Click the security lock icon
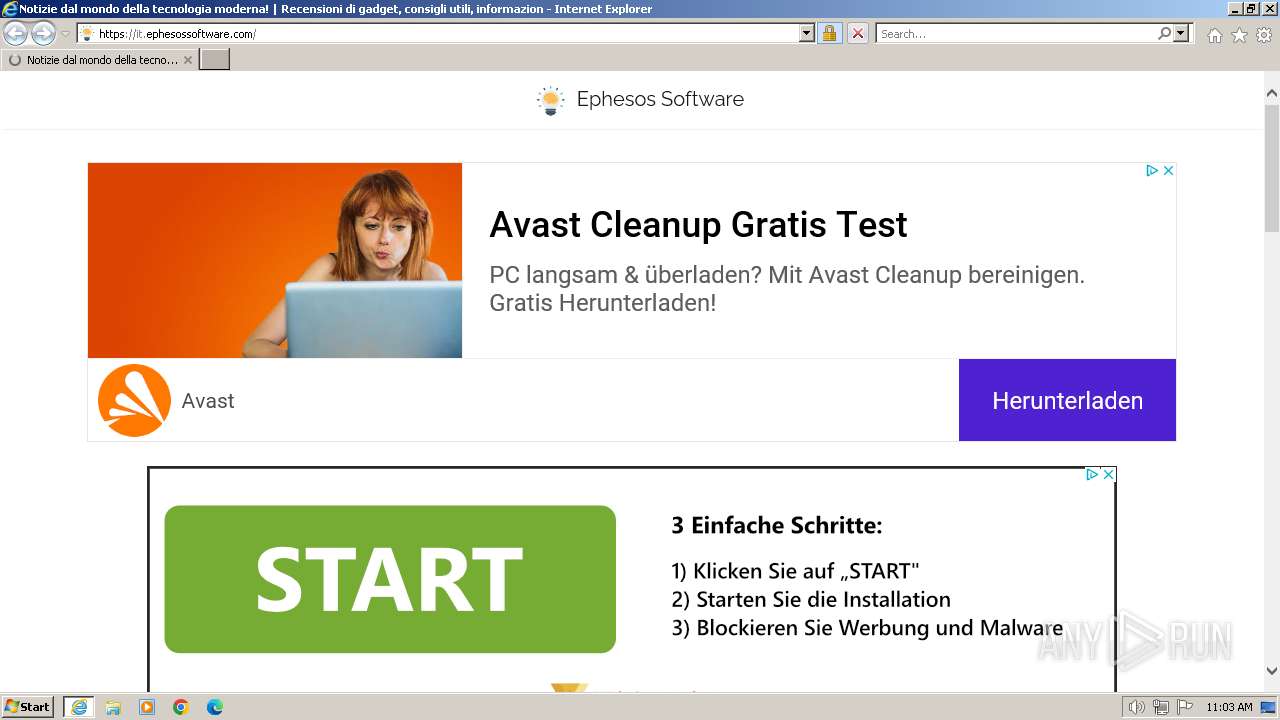 pyautogui.click(x=829, y=33)
